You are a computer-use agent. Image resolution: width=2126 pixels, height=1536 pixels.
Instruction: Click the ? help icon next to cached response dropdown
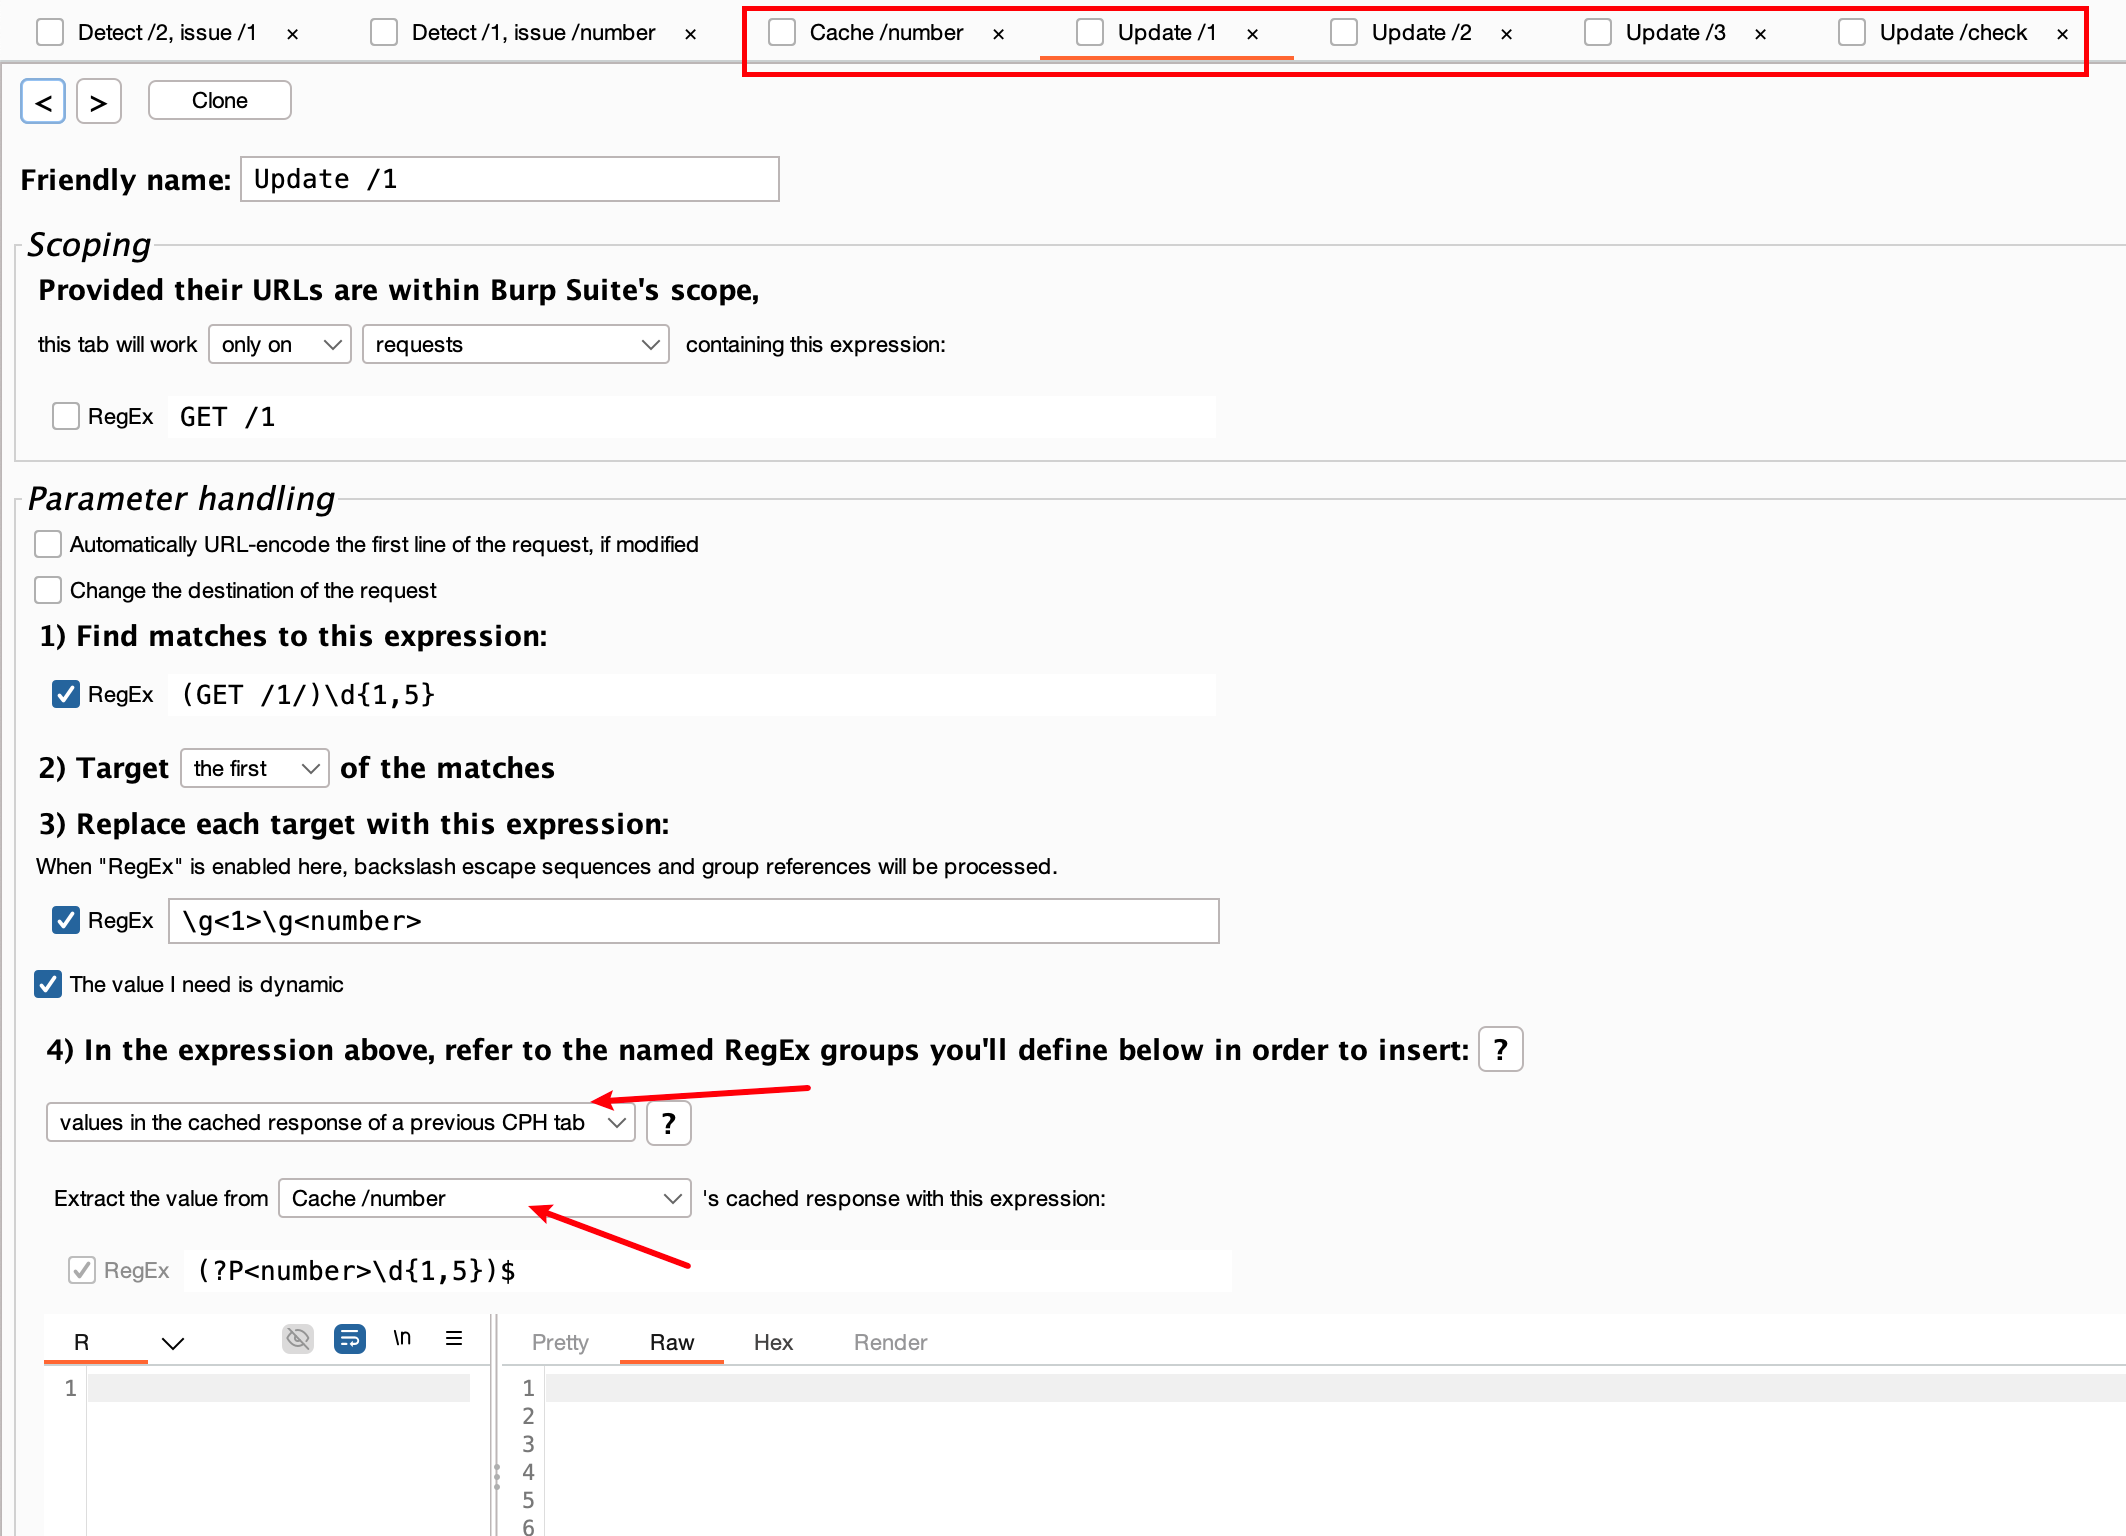click(x=668, y=1123)
